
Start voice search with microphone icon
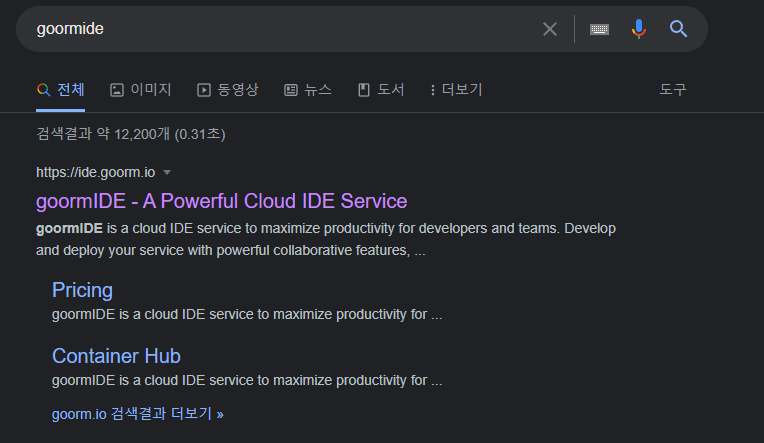point(639,29)
